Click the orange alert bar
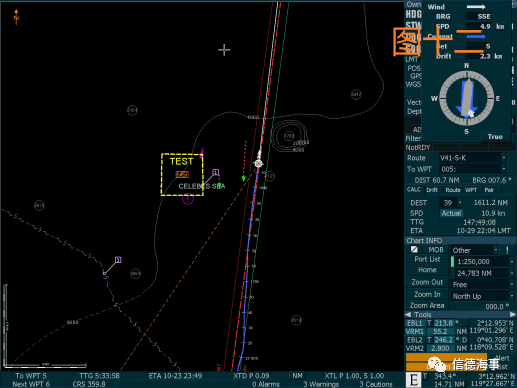Screen dimensions: 517x388 [446, 362]
